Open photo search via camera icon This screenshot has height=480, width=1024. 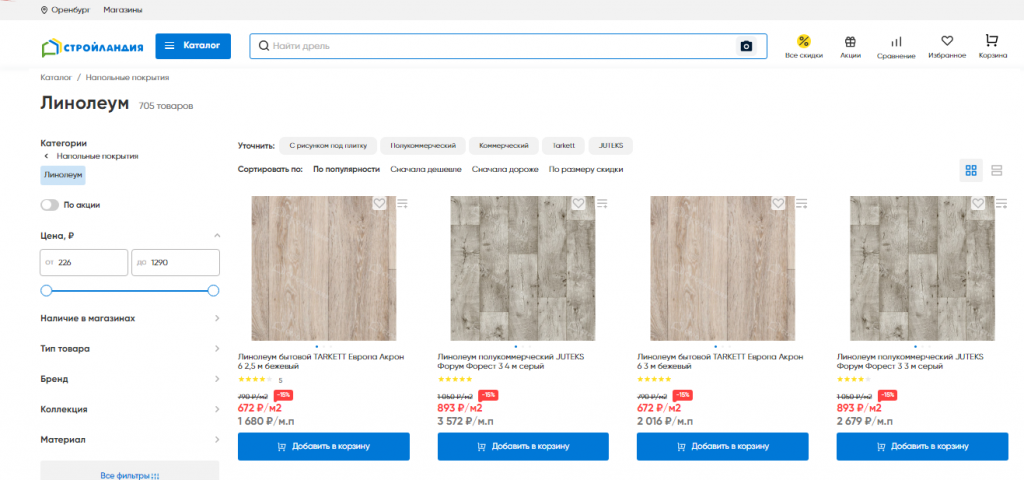click(x=746, y=46)
